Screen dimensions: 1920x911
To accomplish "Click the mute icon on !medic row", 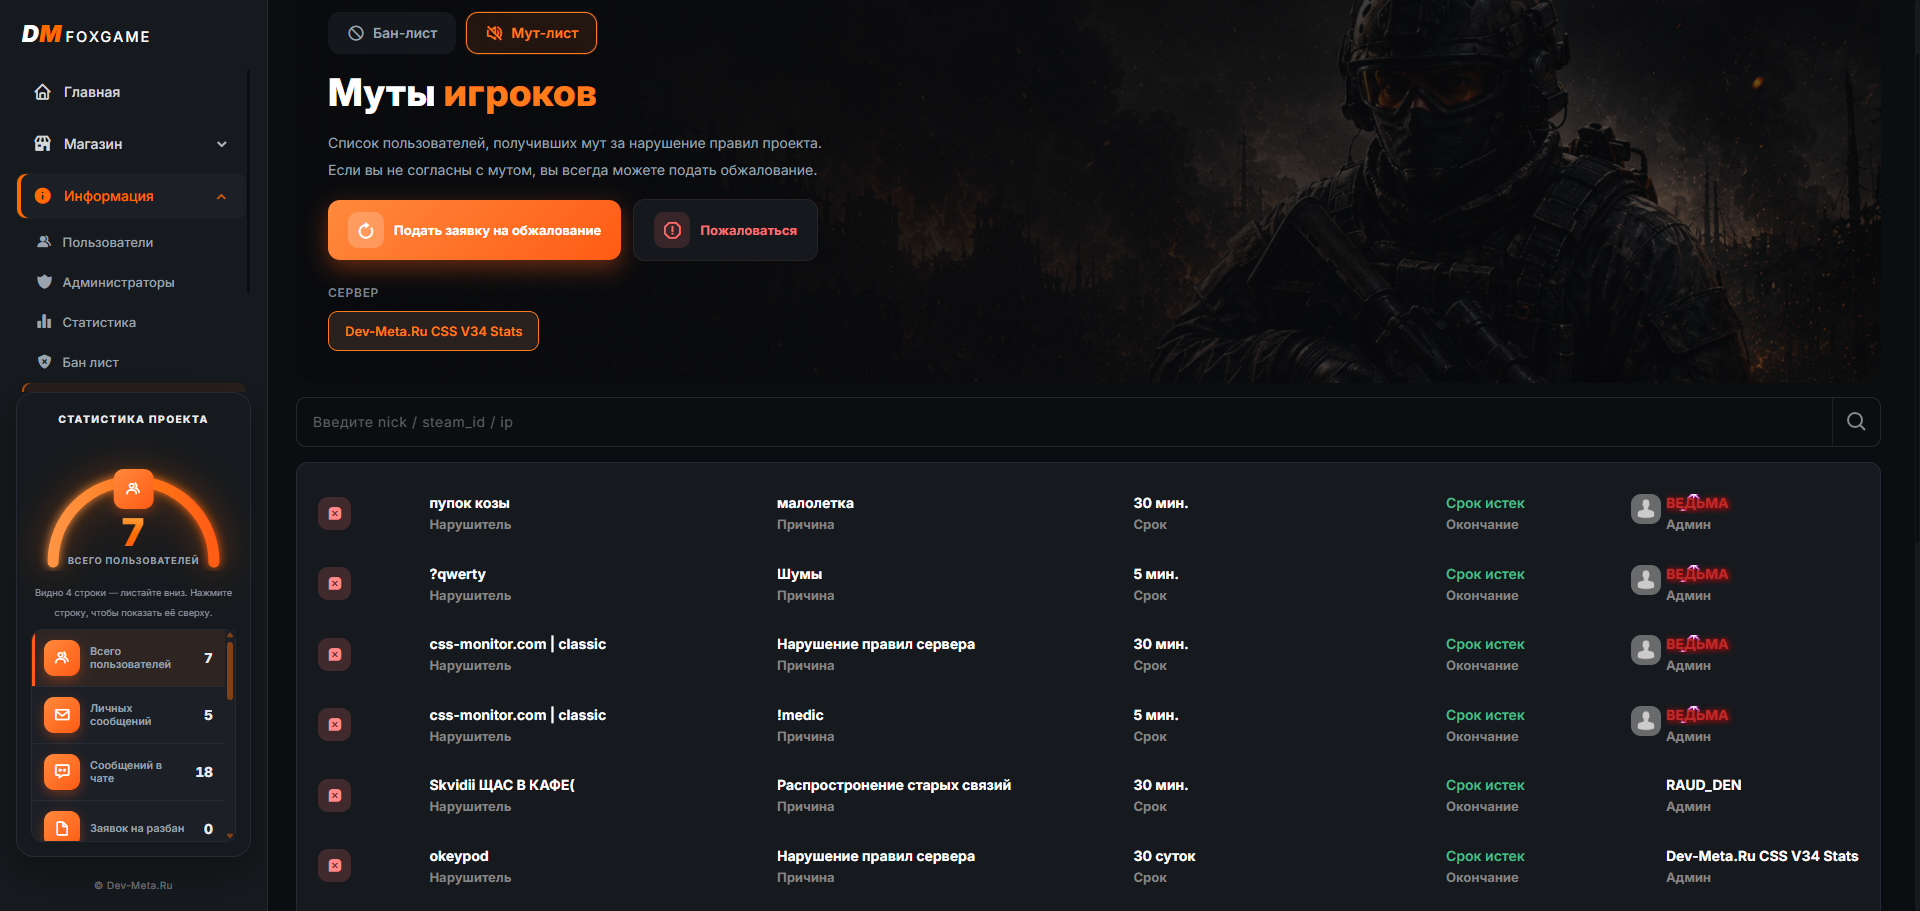I will [335, 725].
